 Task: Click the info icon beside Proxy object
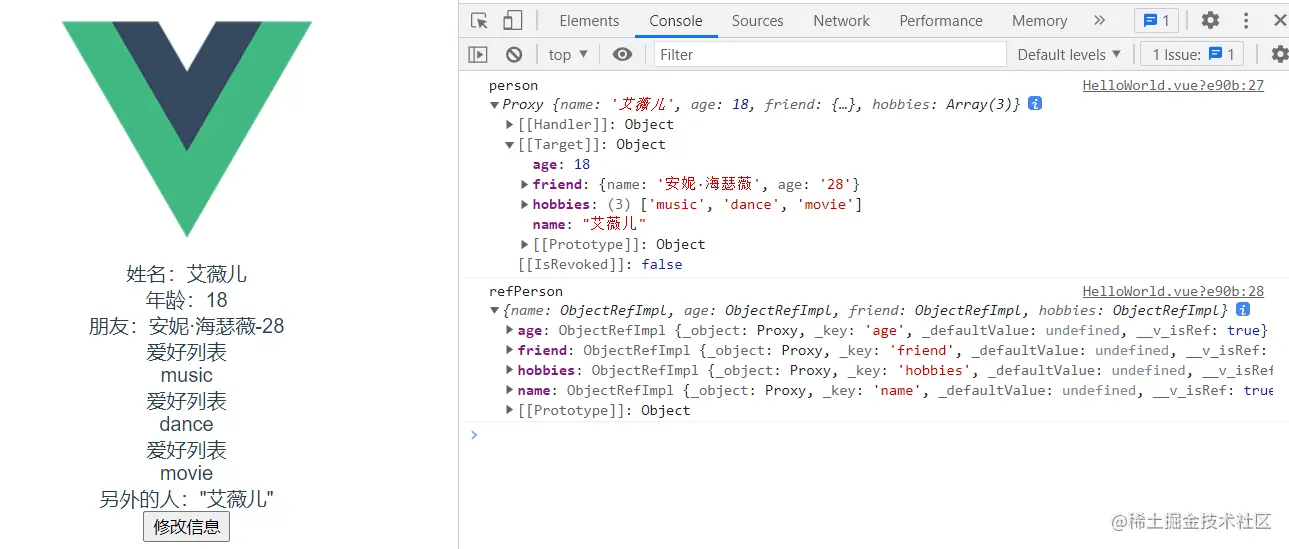[1035, 103]
